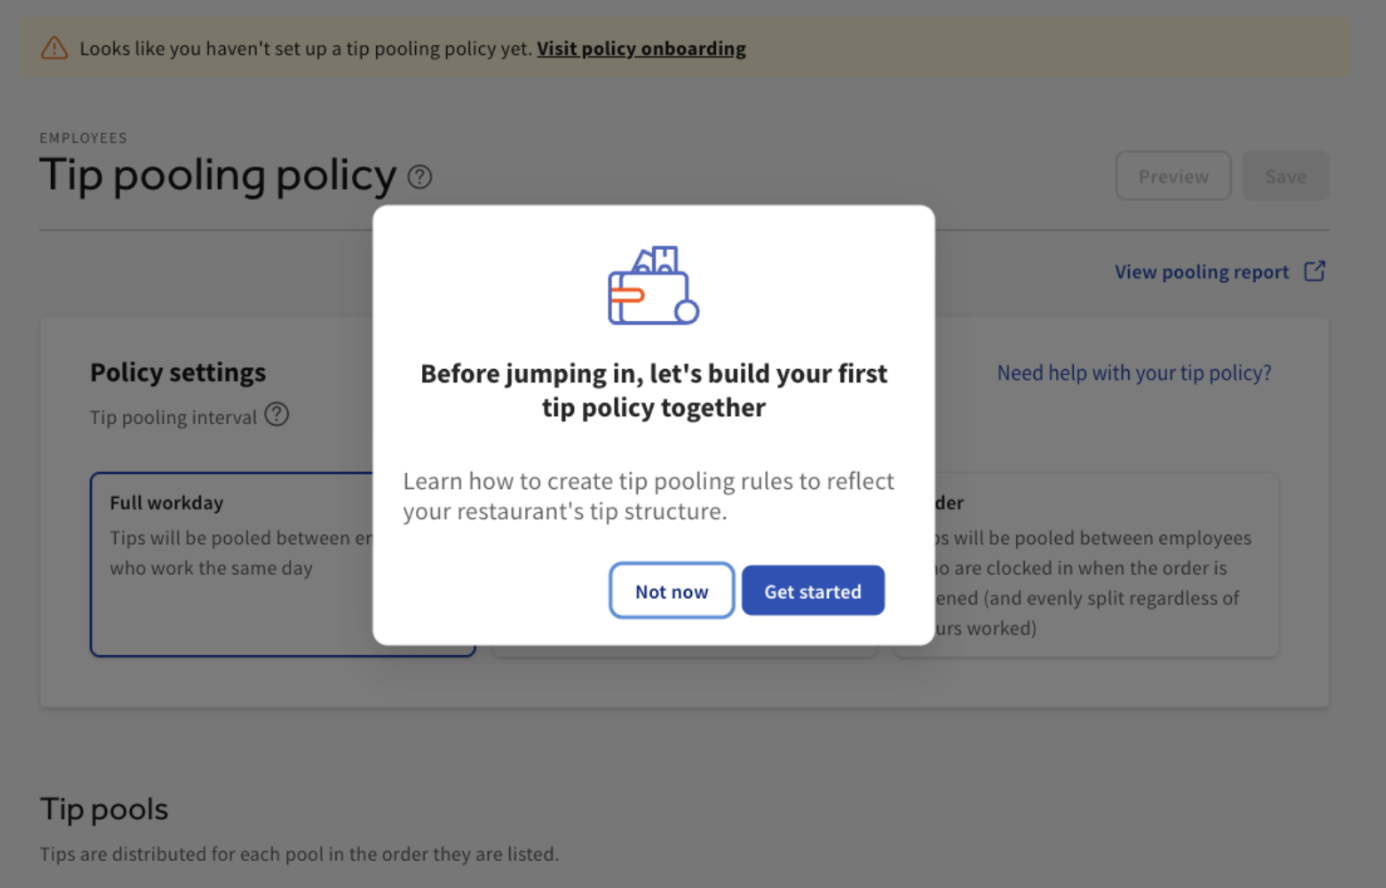Click help icon beside Tip pooling policy title
The height and width of the screenshot is (888, 1386).
pos(420,177)
